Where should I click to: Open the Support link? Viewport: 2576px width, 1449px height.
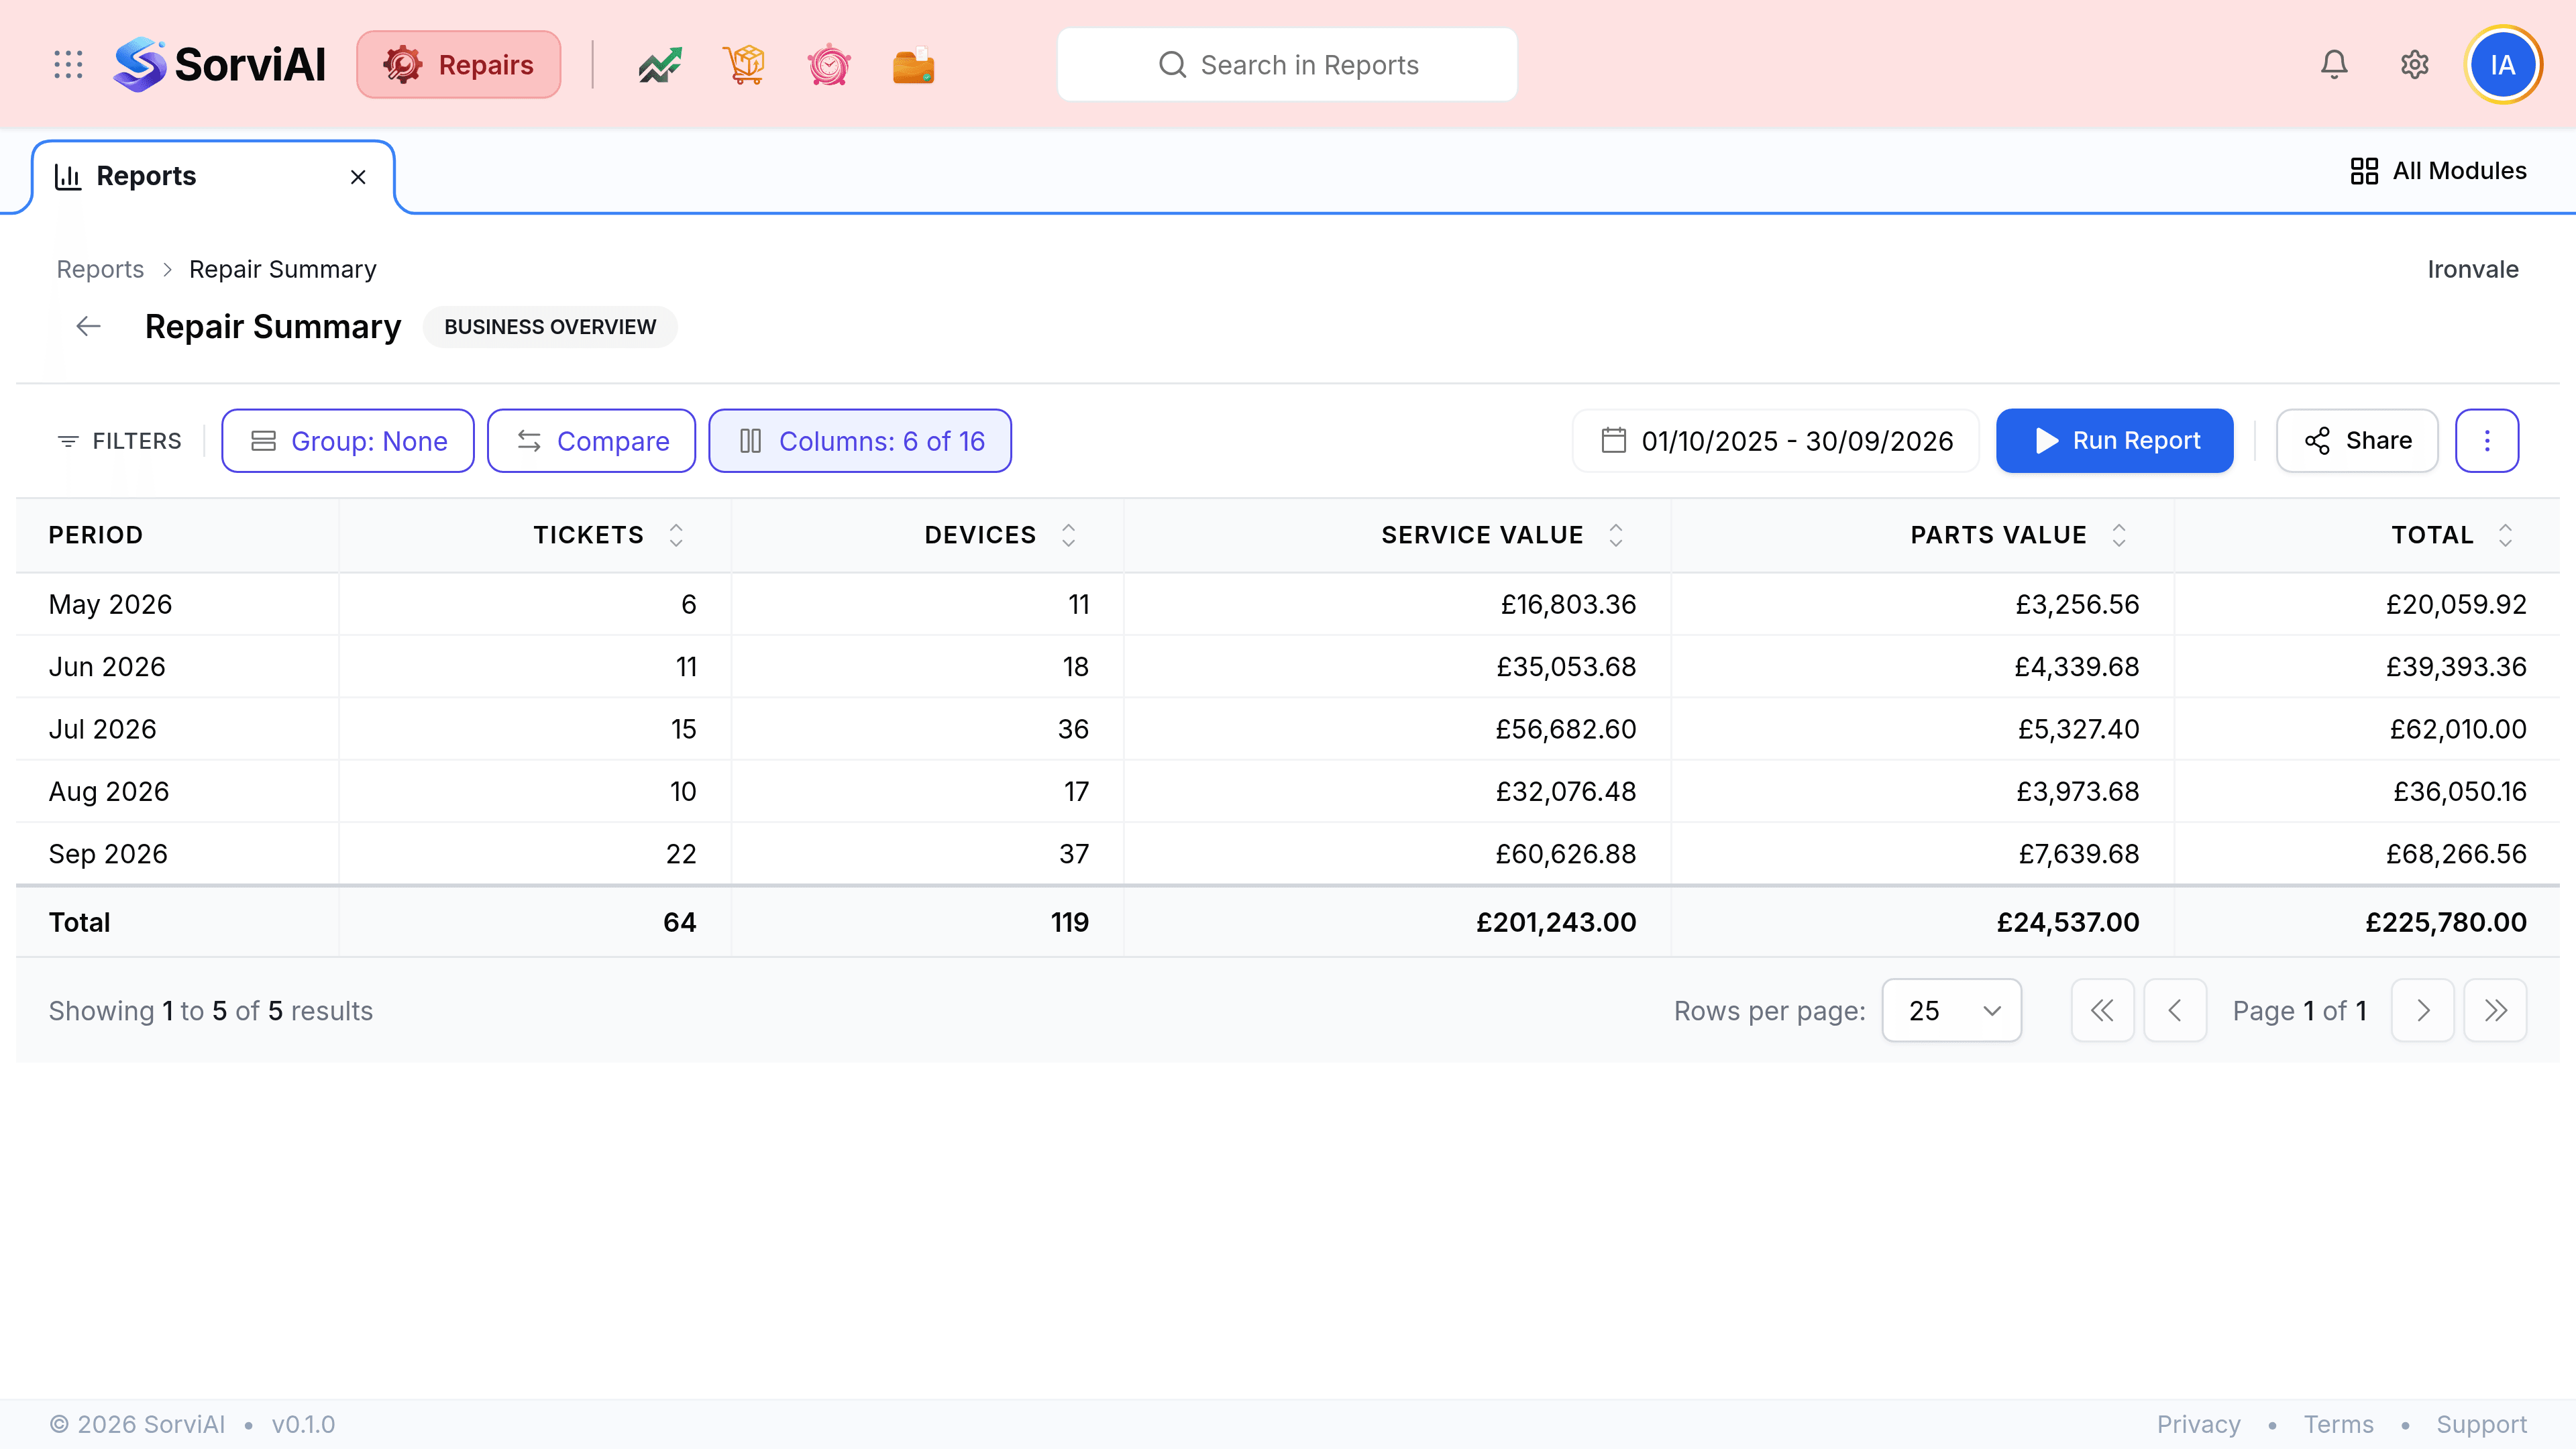coord(2481,1424)
